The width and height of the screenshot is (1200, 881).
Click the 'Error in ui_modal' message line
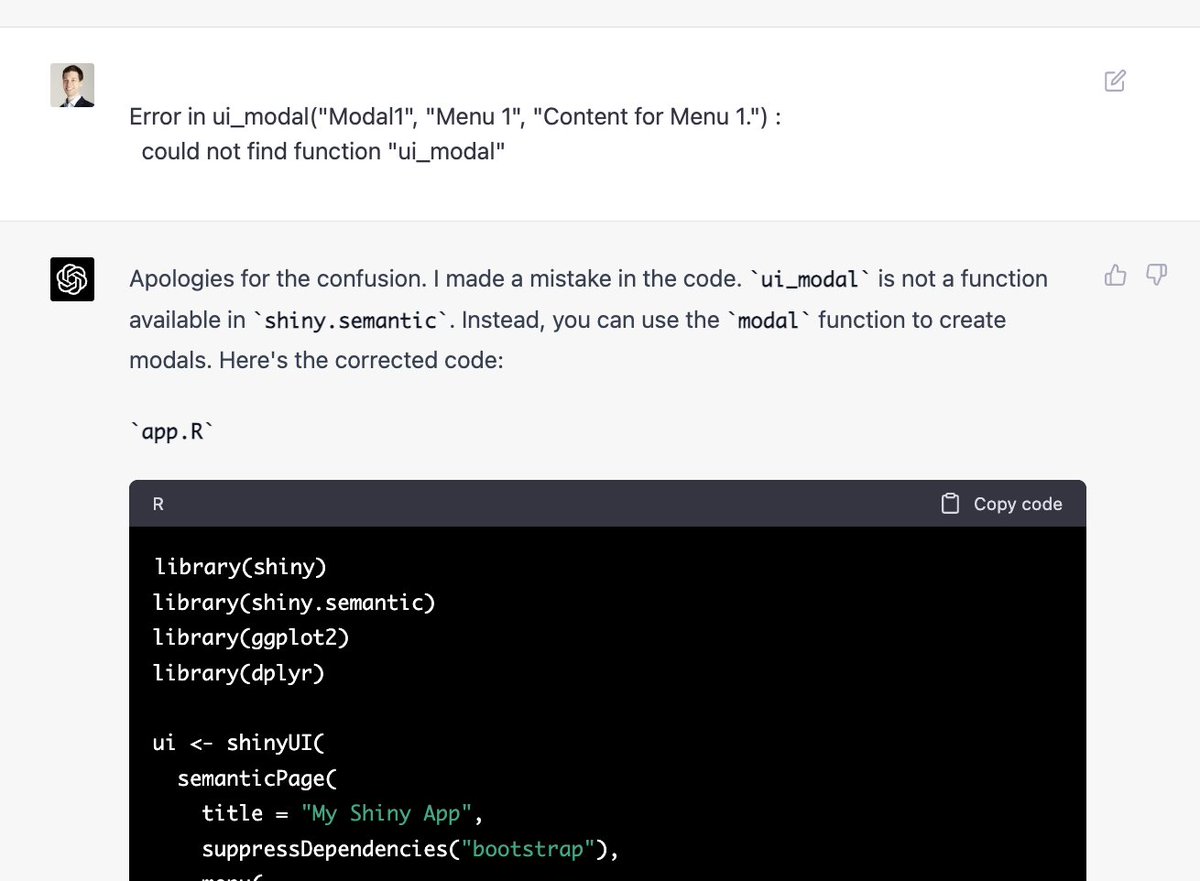(x=455, y=117)
